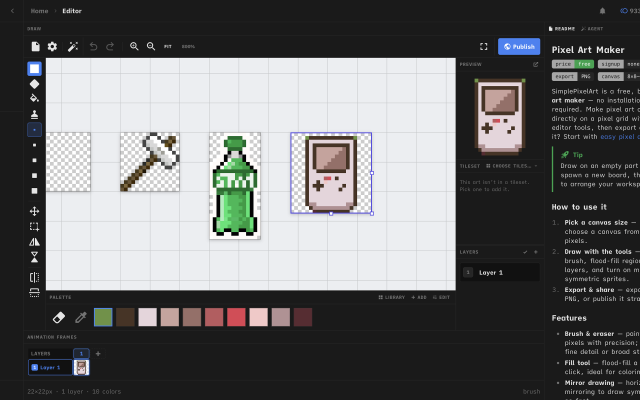640x400 pixels.
Task: Follow the 'easy pixel' link in README
Action: point(620,137)
